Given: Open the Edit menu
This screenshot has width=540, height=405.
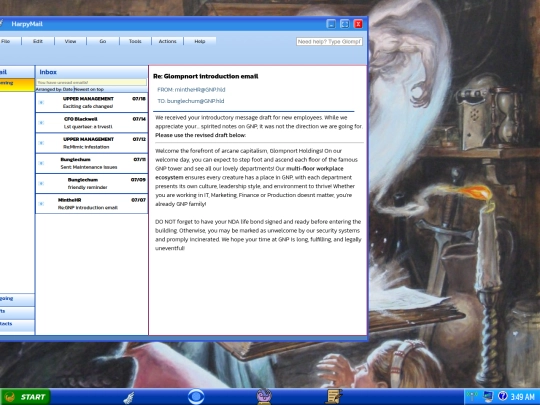Looking at the screenshot, I should pyautogui.click(x=38, y=41).
